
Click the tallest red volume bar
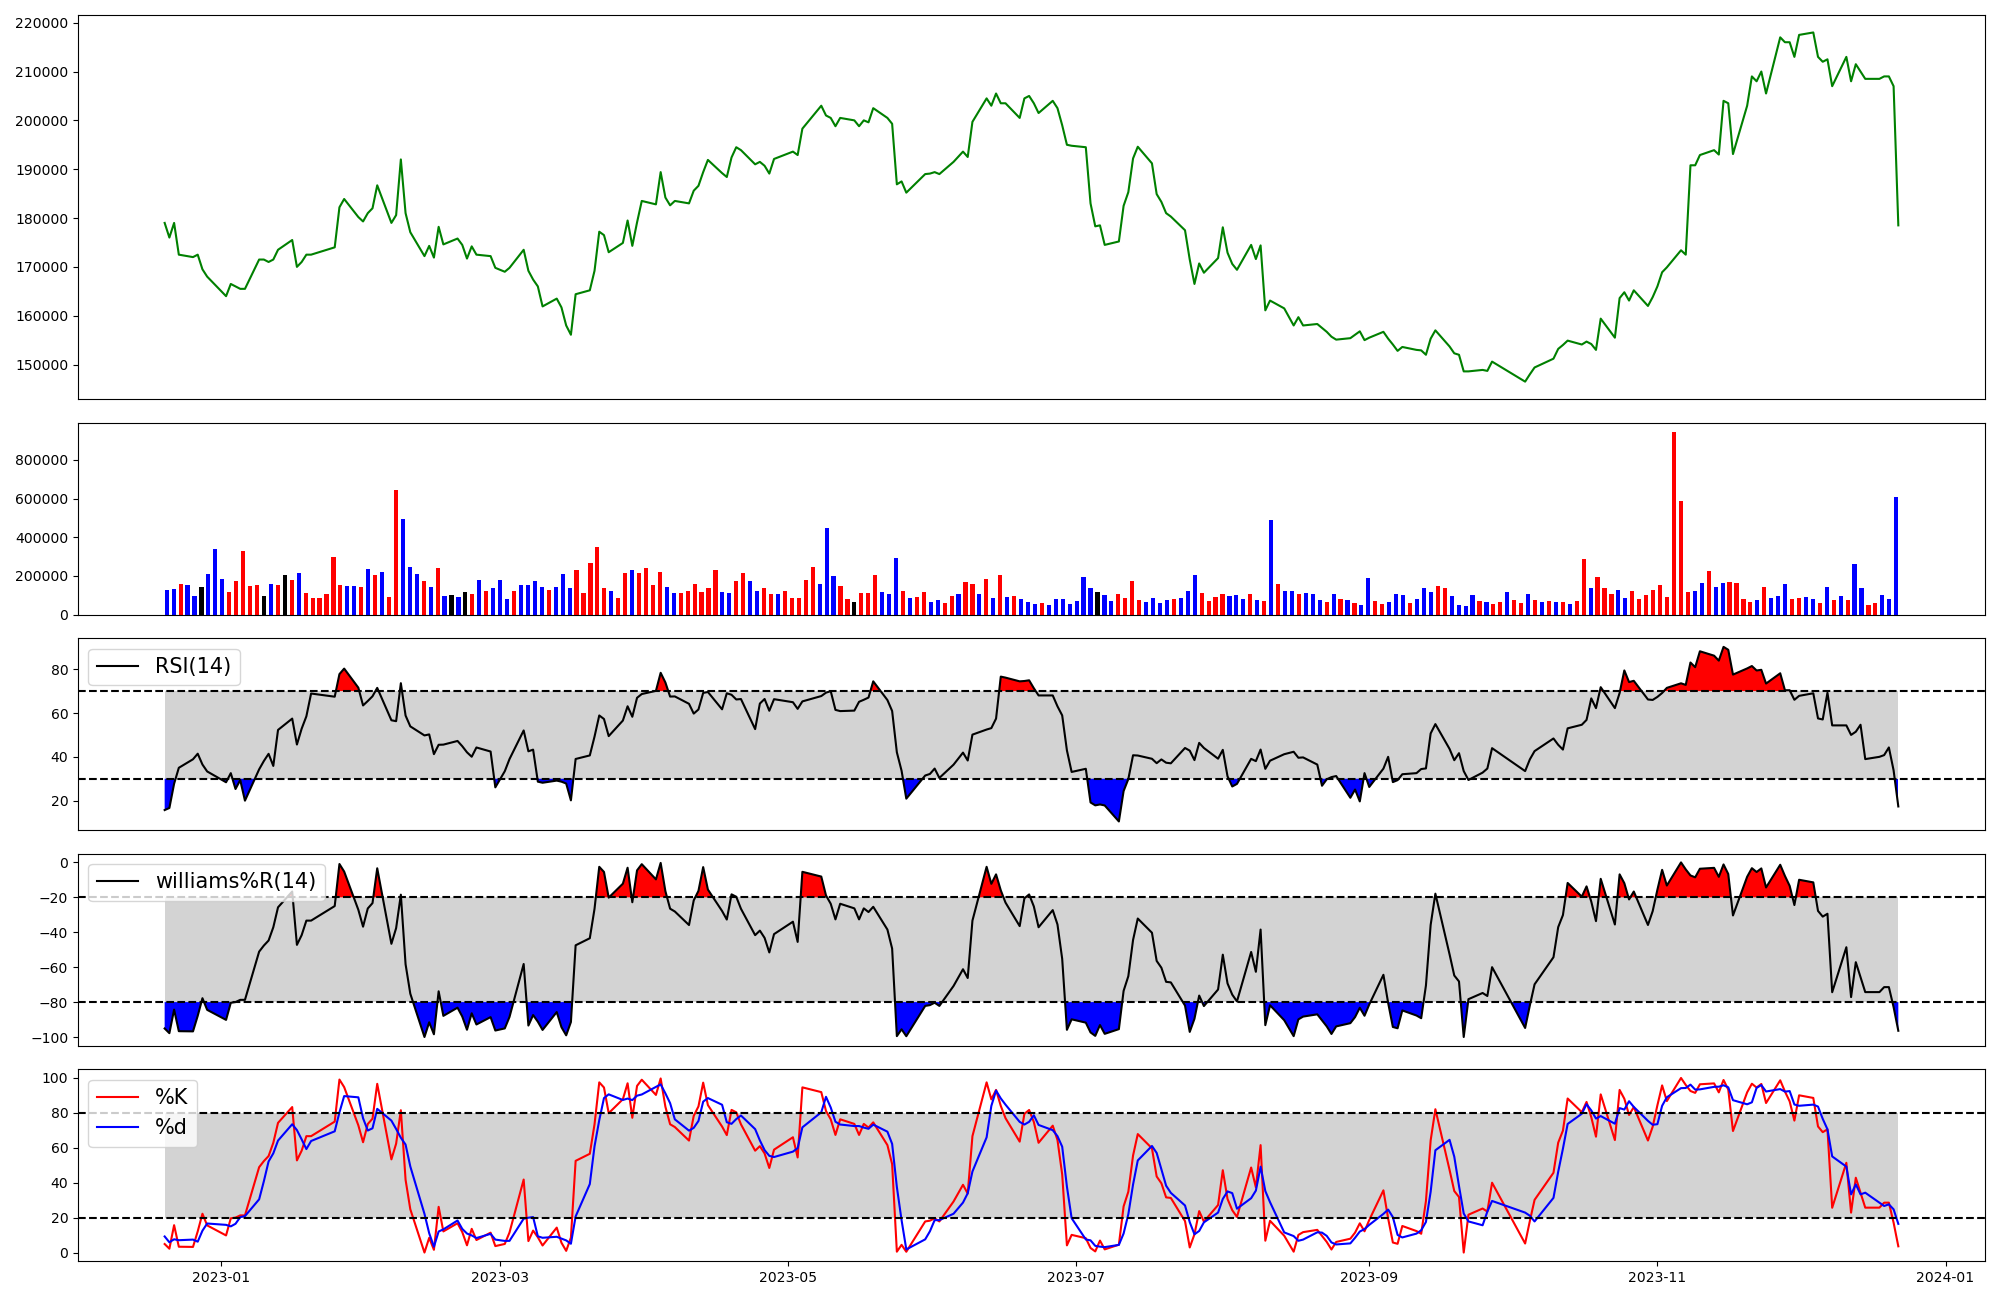coord(1674,525)
